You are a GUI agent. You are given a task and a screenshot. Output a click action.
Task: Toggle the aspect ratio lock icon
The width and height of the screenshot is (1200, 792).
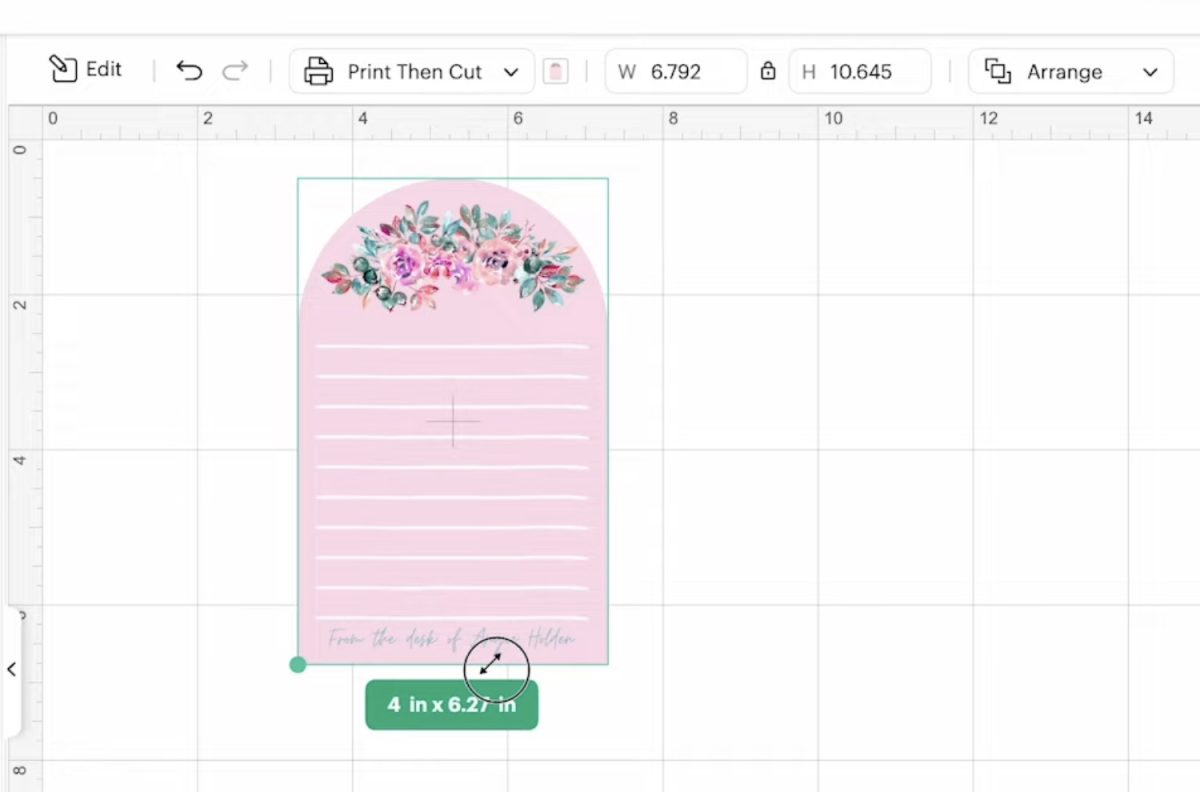pos(768,71)
